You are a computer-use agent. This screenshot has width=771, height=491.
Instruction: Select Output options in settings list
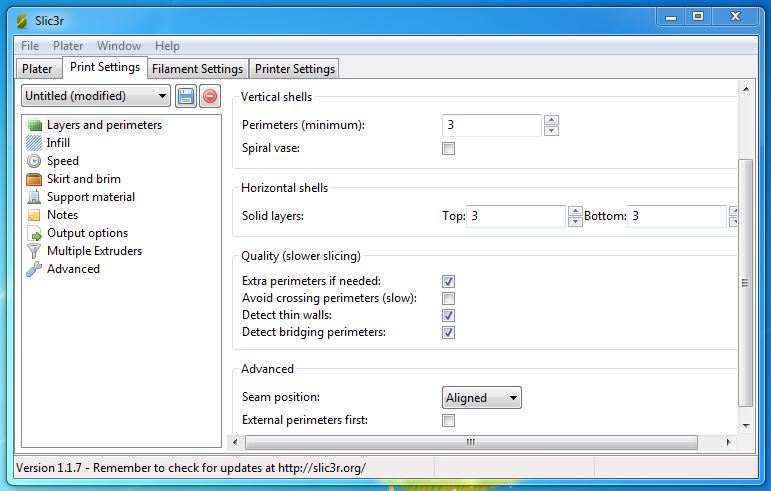click(88, 233)
